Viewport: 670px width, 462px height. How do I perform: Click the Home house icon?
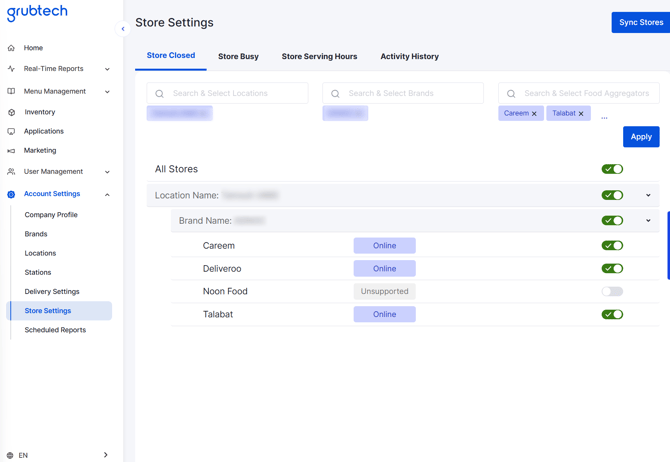point(11,48)
